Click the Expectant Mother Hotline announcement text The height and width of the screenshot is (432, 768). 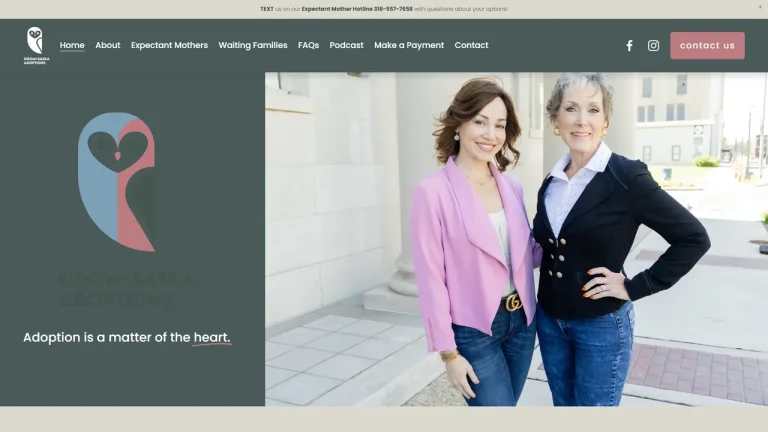pos(384,9)
